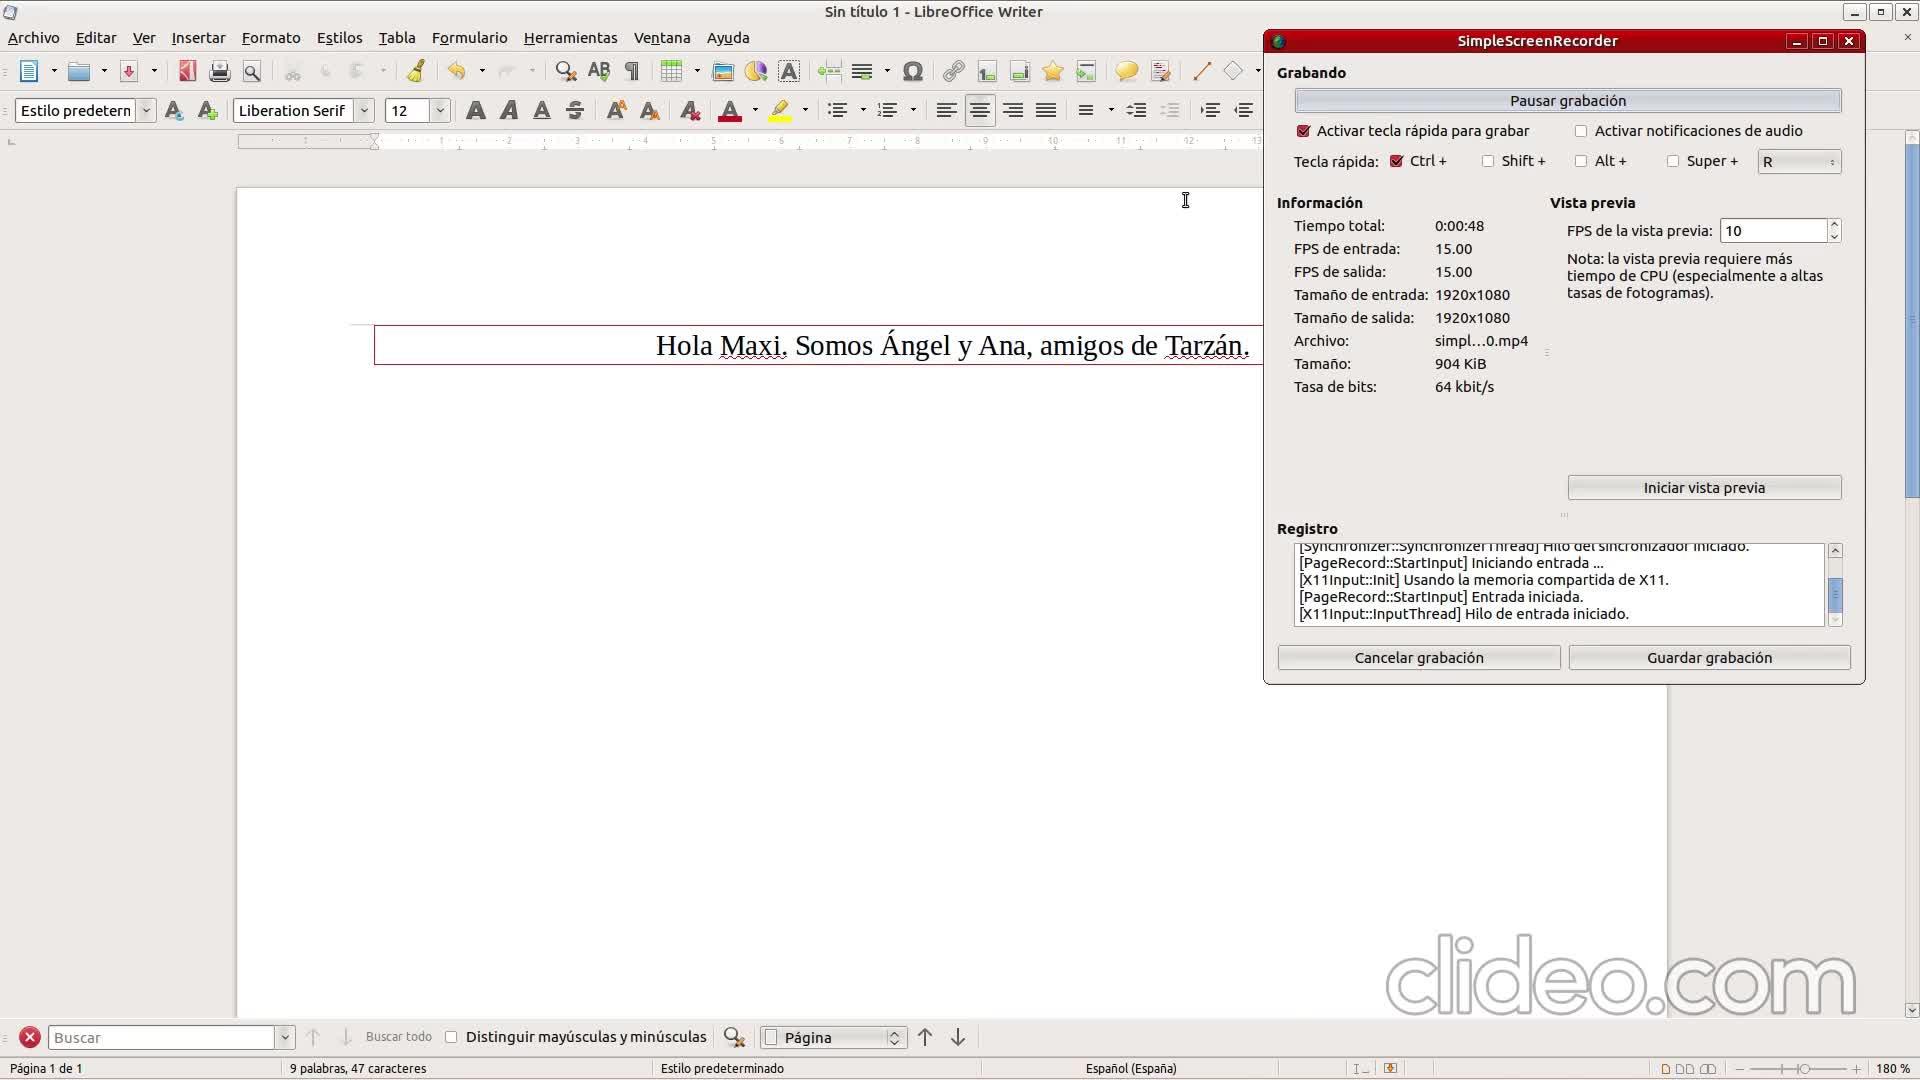
Task: Check Distinguir mayúsculas y minúsculas option
Action: pos(451,1037)
